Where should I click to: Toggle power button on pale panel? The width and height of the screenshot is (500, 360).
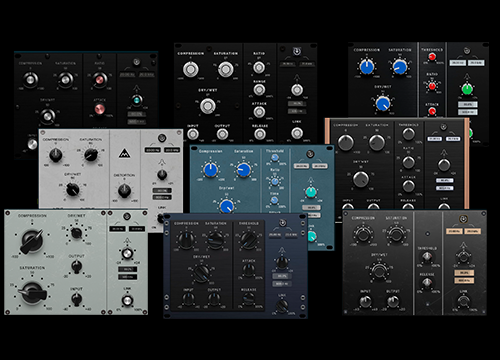coord(127,217)
